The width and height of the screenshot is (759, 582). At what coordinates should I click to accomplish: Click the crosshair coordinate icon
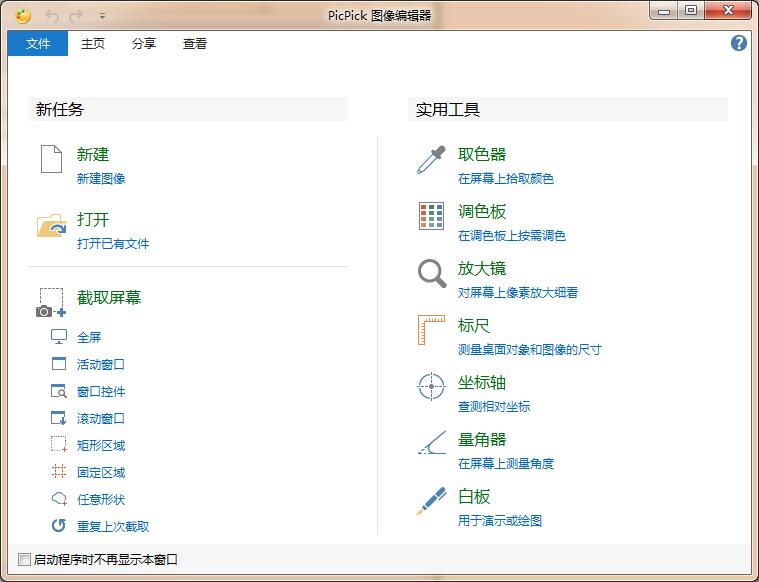431,386
